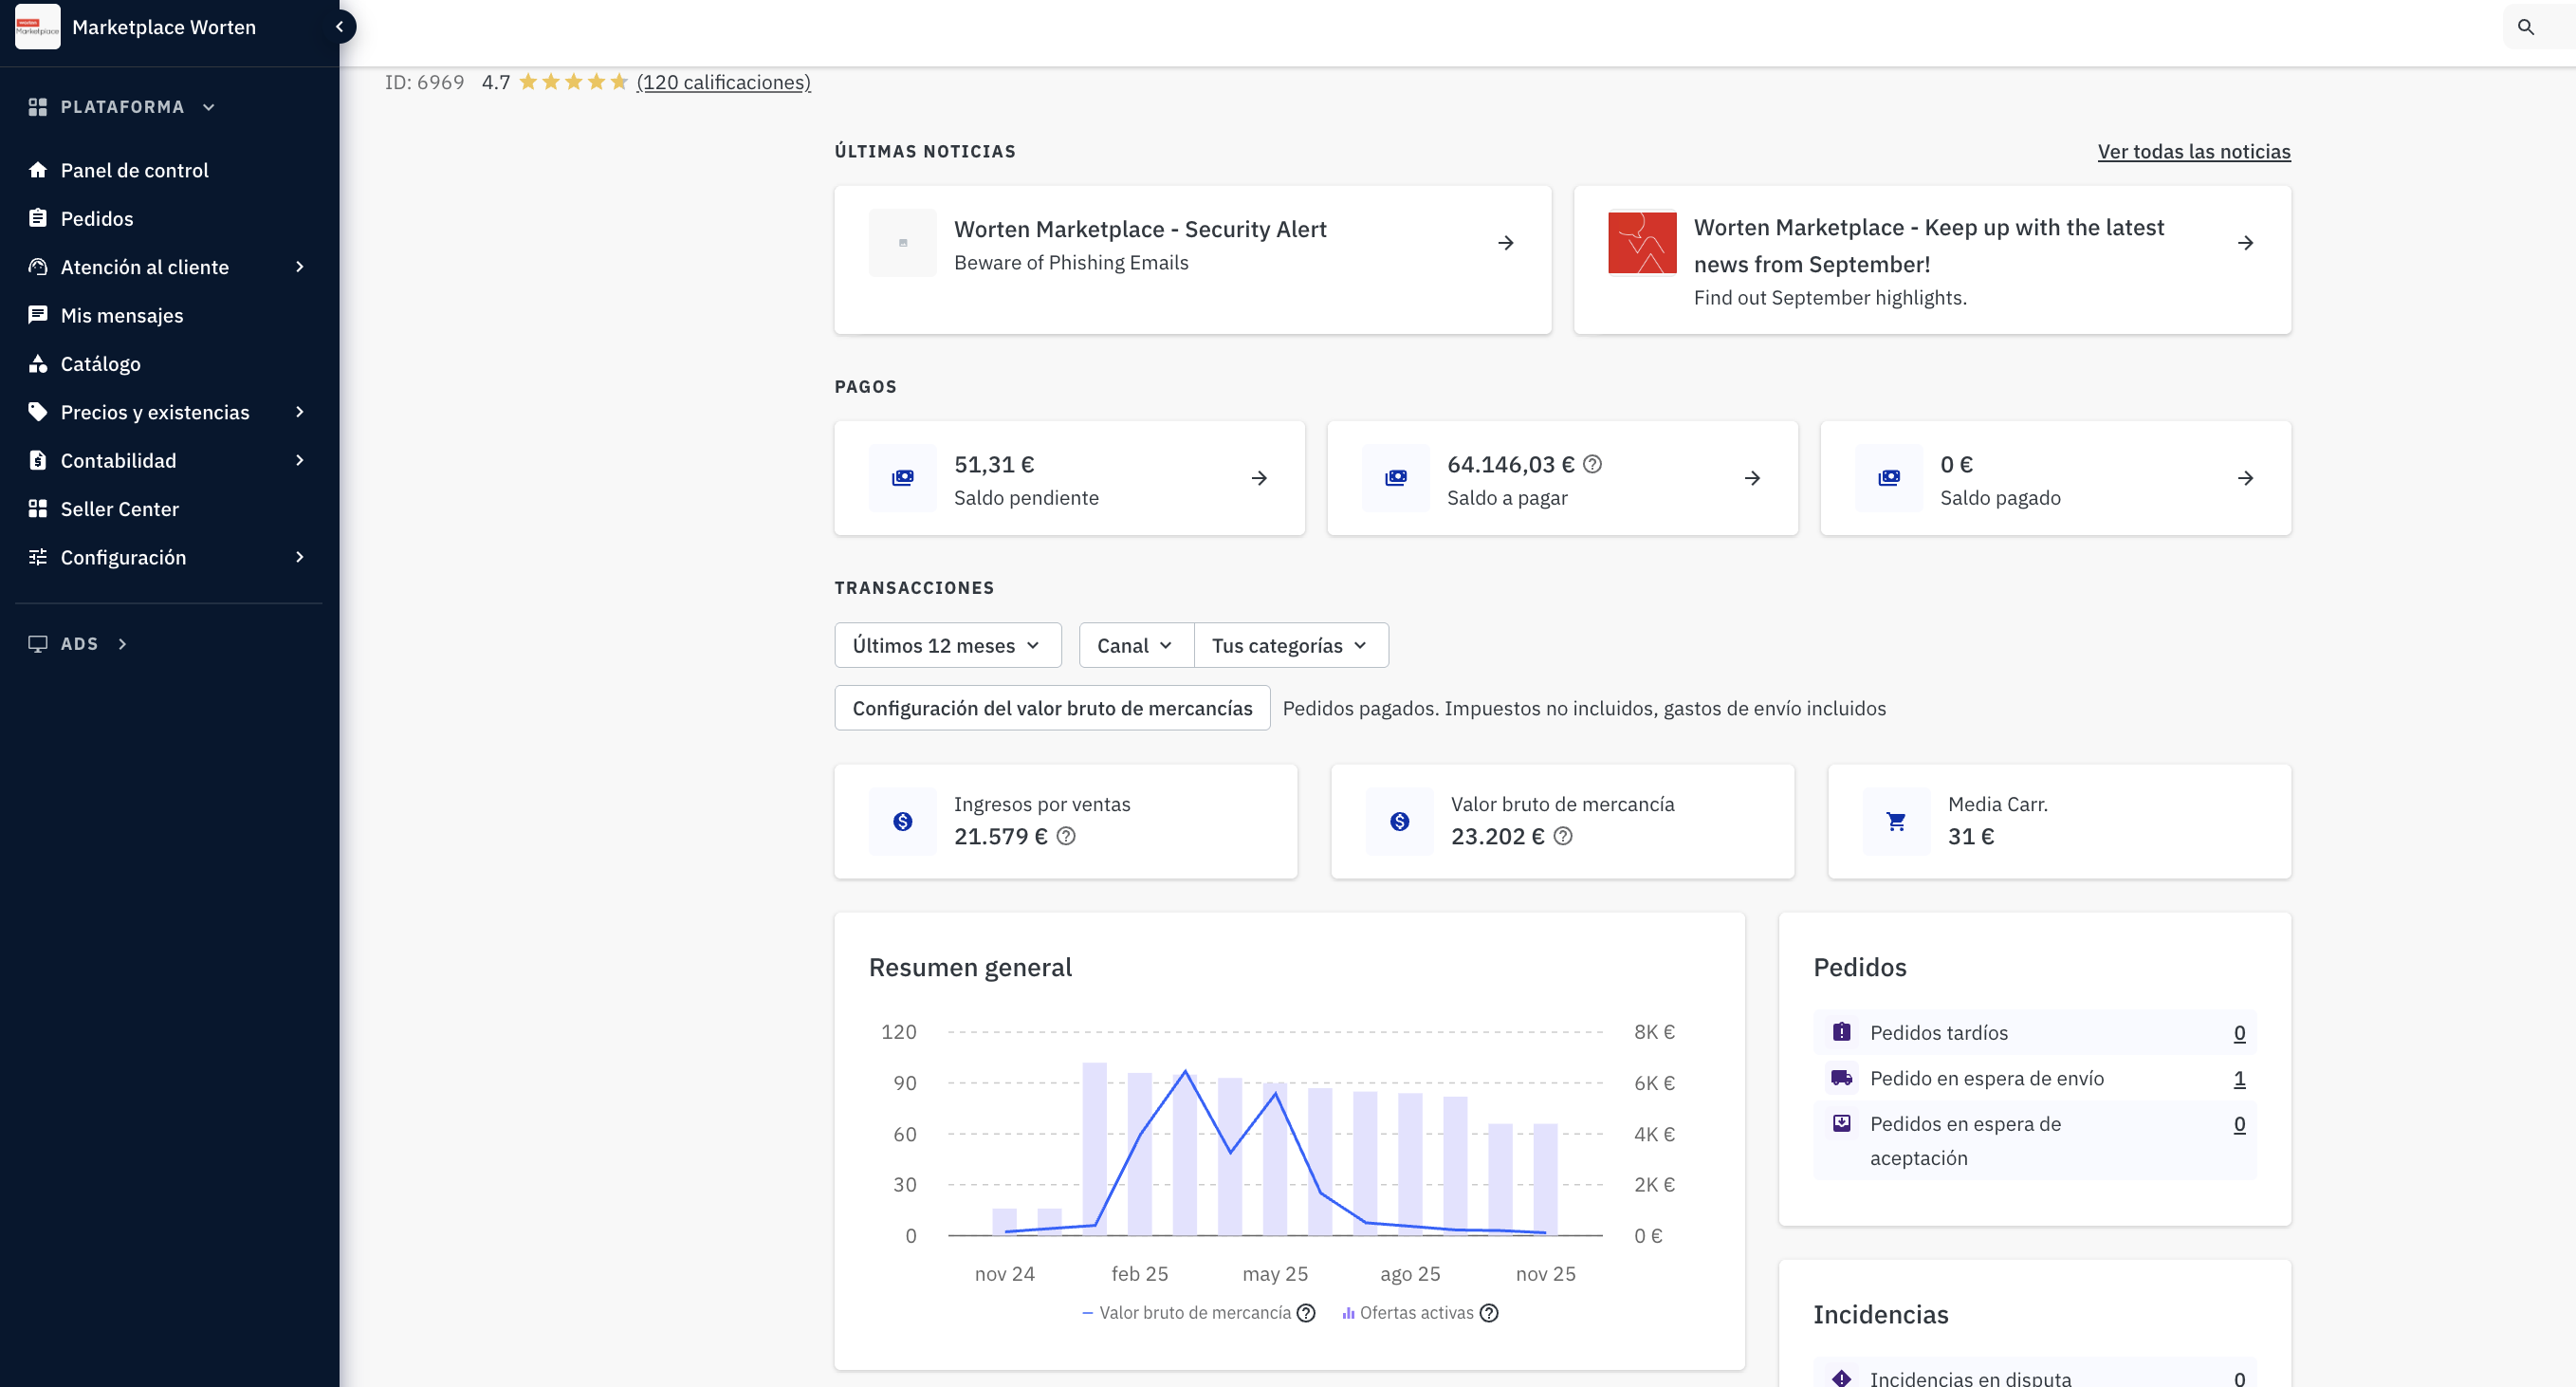The image size is (2576, 1387).
Task: Click the Ofertas activas legend help icon
Action: [1489, 1313]
